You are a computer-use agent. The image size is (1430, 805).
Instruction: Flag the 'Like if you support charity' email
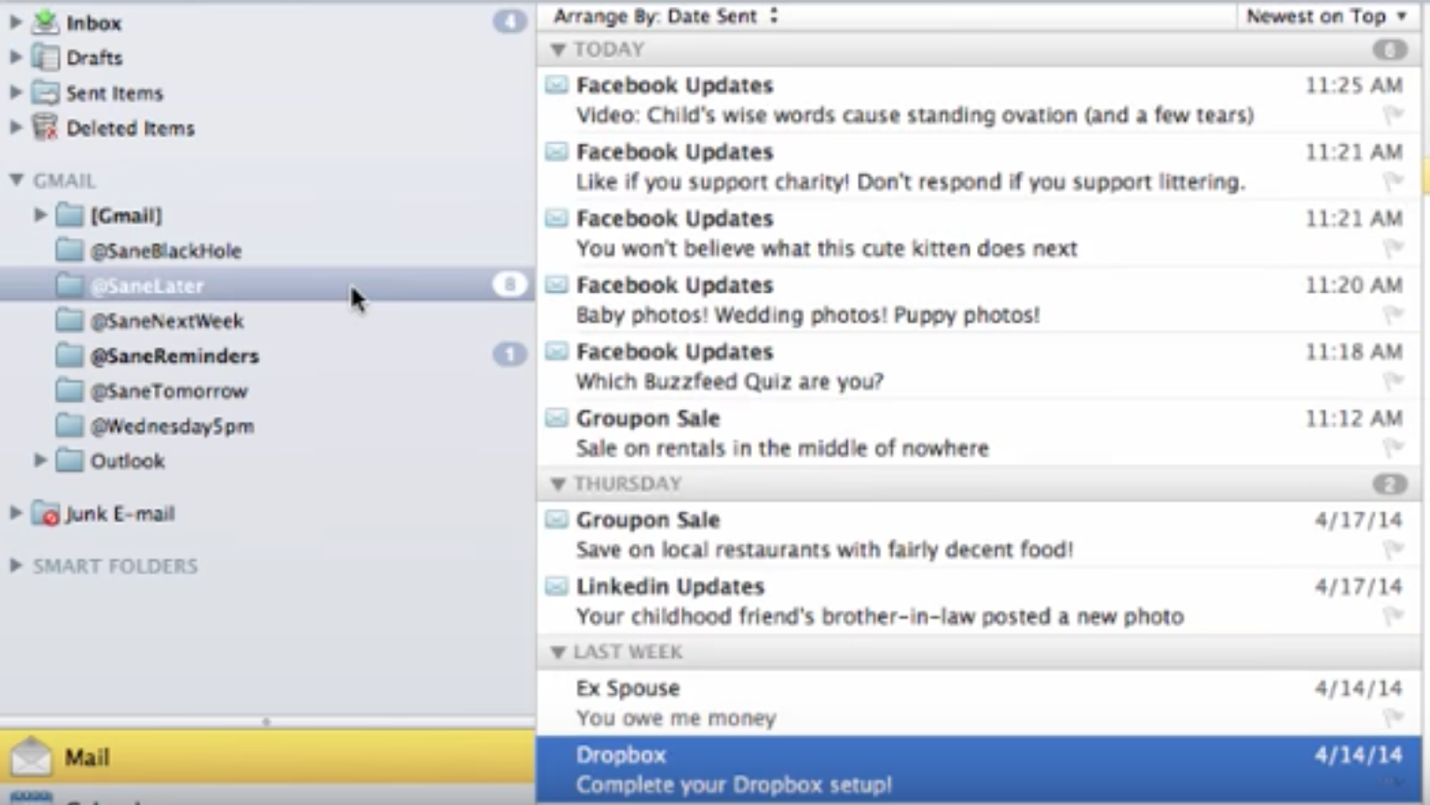pos(1393,182)
